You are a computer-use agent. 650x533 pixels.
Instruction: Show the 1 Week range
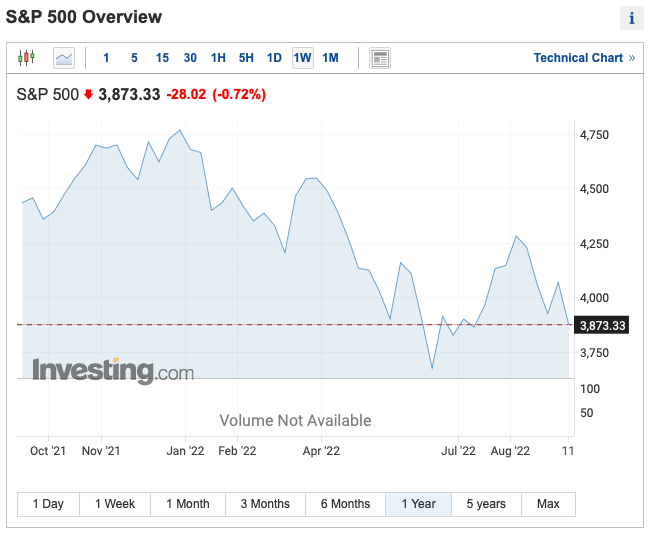[115, 504]
